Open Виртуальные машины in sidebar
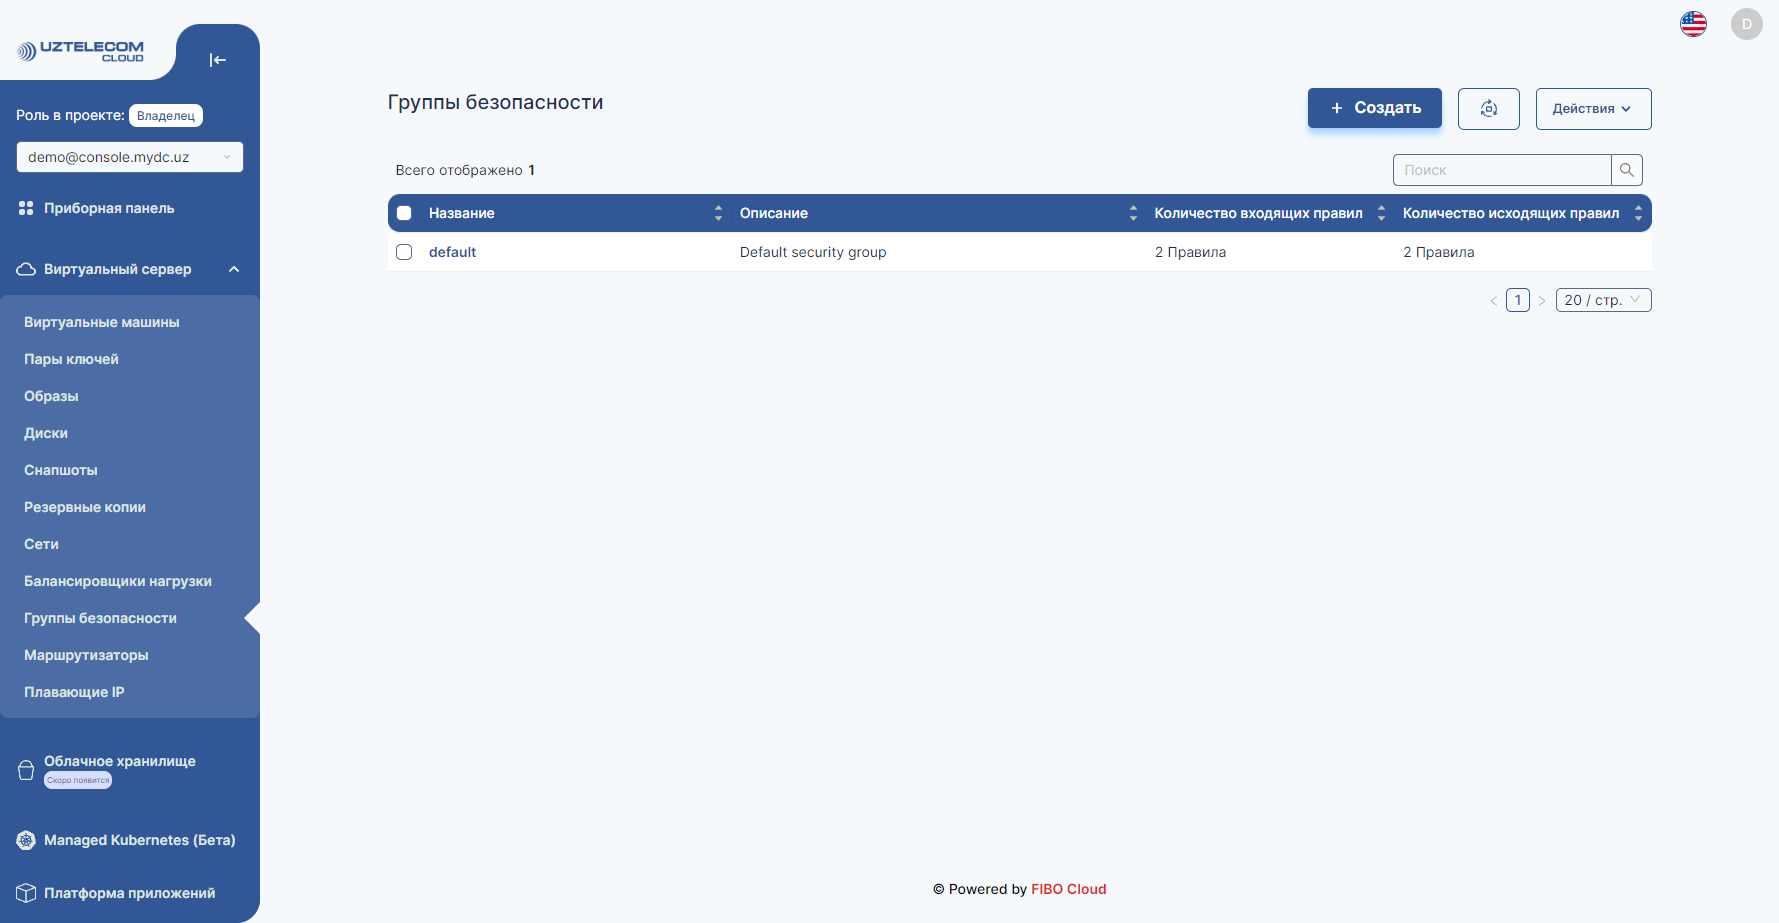Image resolution: width=1779 pixels, height=923 pixels. tap(102, 322)
